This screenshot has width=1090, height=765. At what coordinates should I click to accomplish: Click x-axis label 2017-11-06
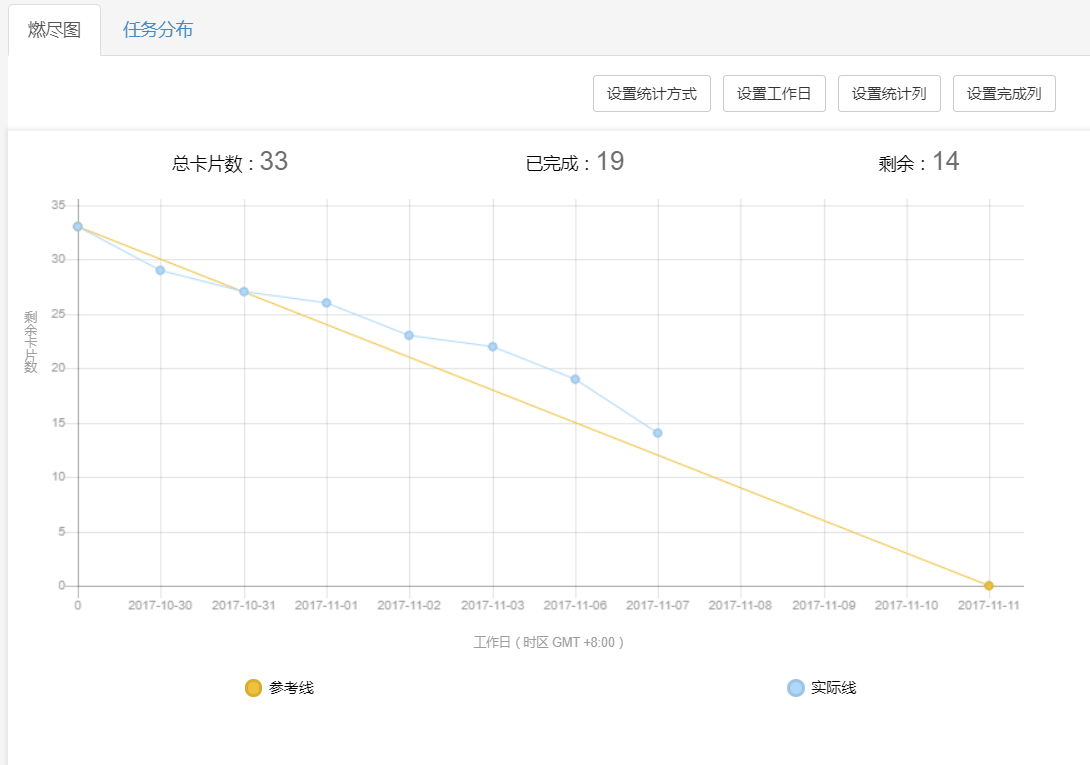point(575,606)
